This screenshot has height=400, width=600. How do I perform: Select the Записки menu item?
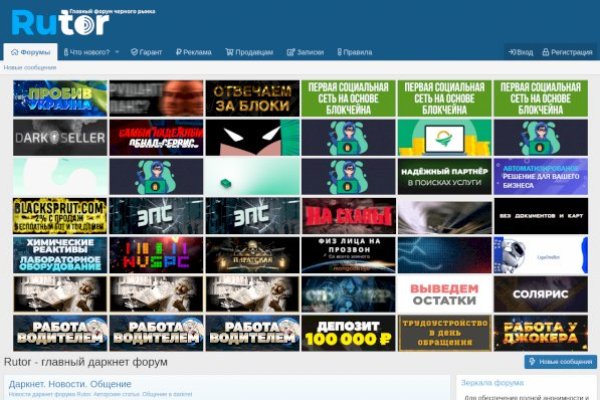310,52
